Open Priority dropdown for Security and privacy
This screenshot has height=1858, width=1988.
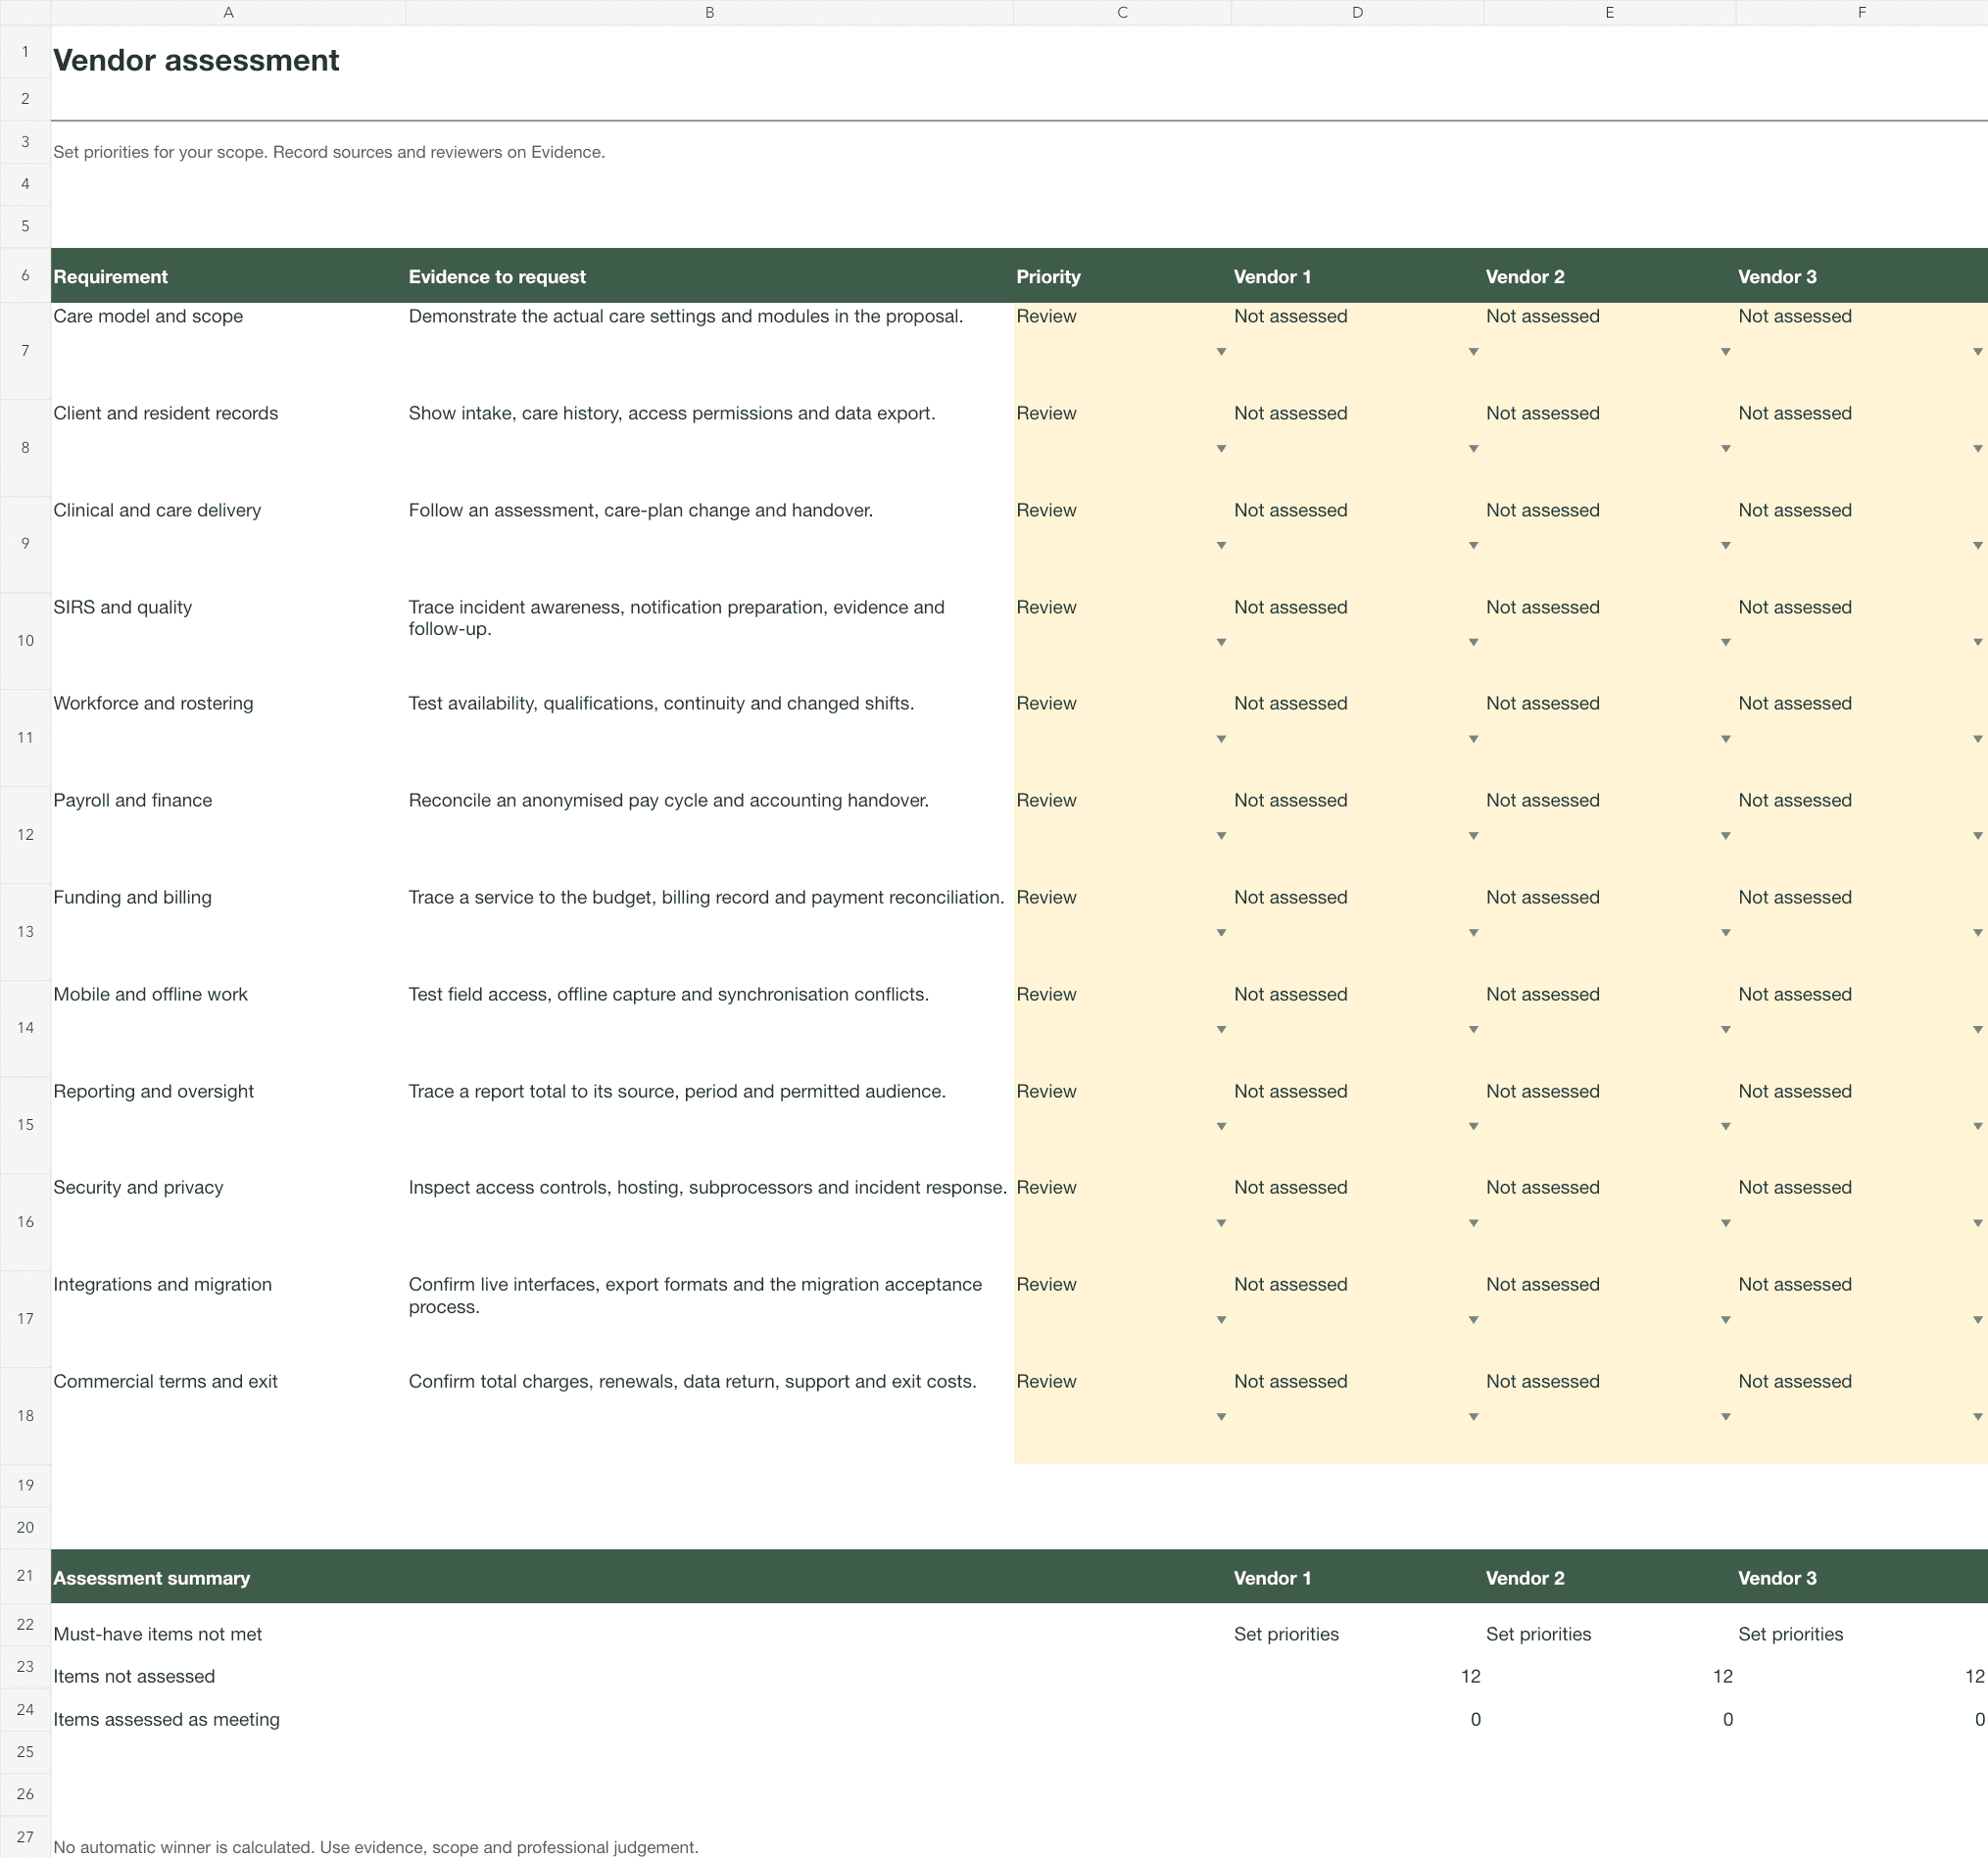1220,1223
